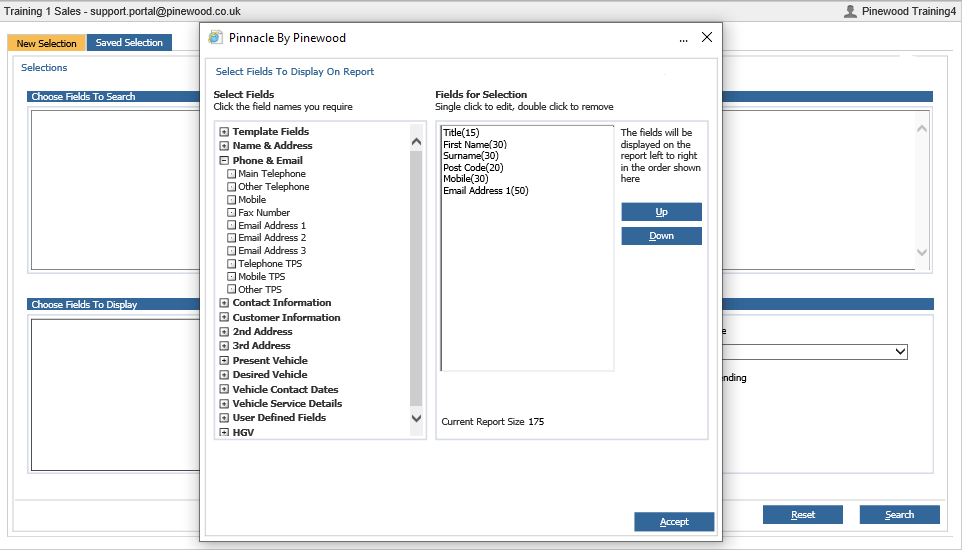
Task: Click Post Code(20) in selected fields list
Action: point(473,168)
